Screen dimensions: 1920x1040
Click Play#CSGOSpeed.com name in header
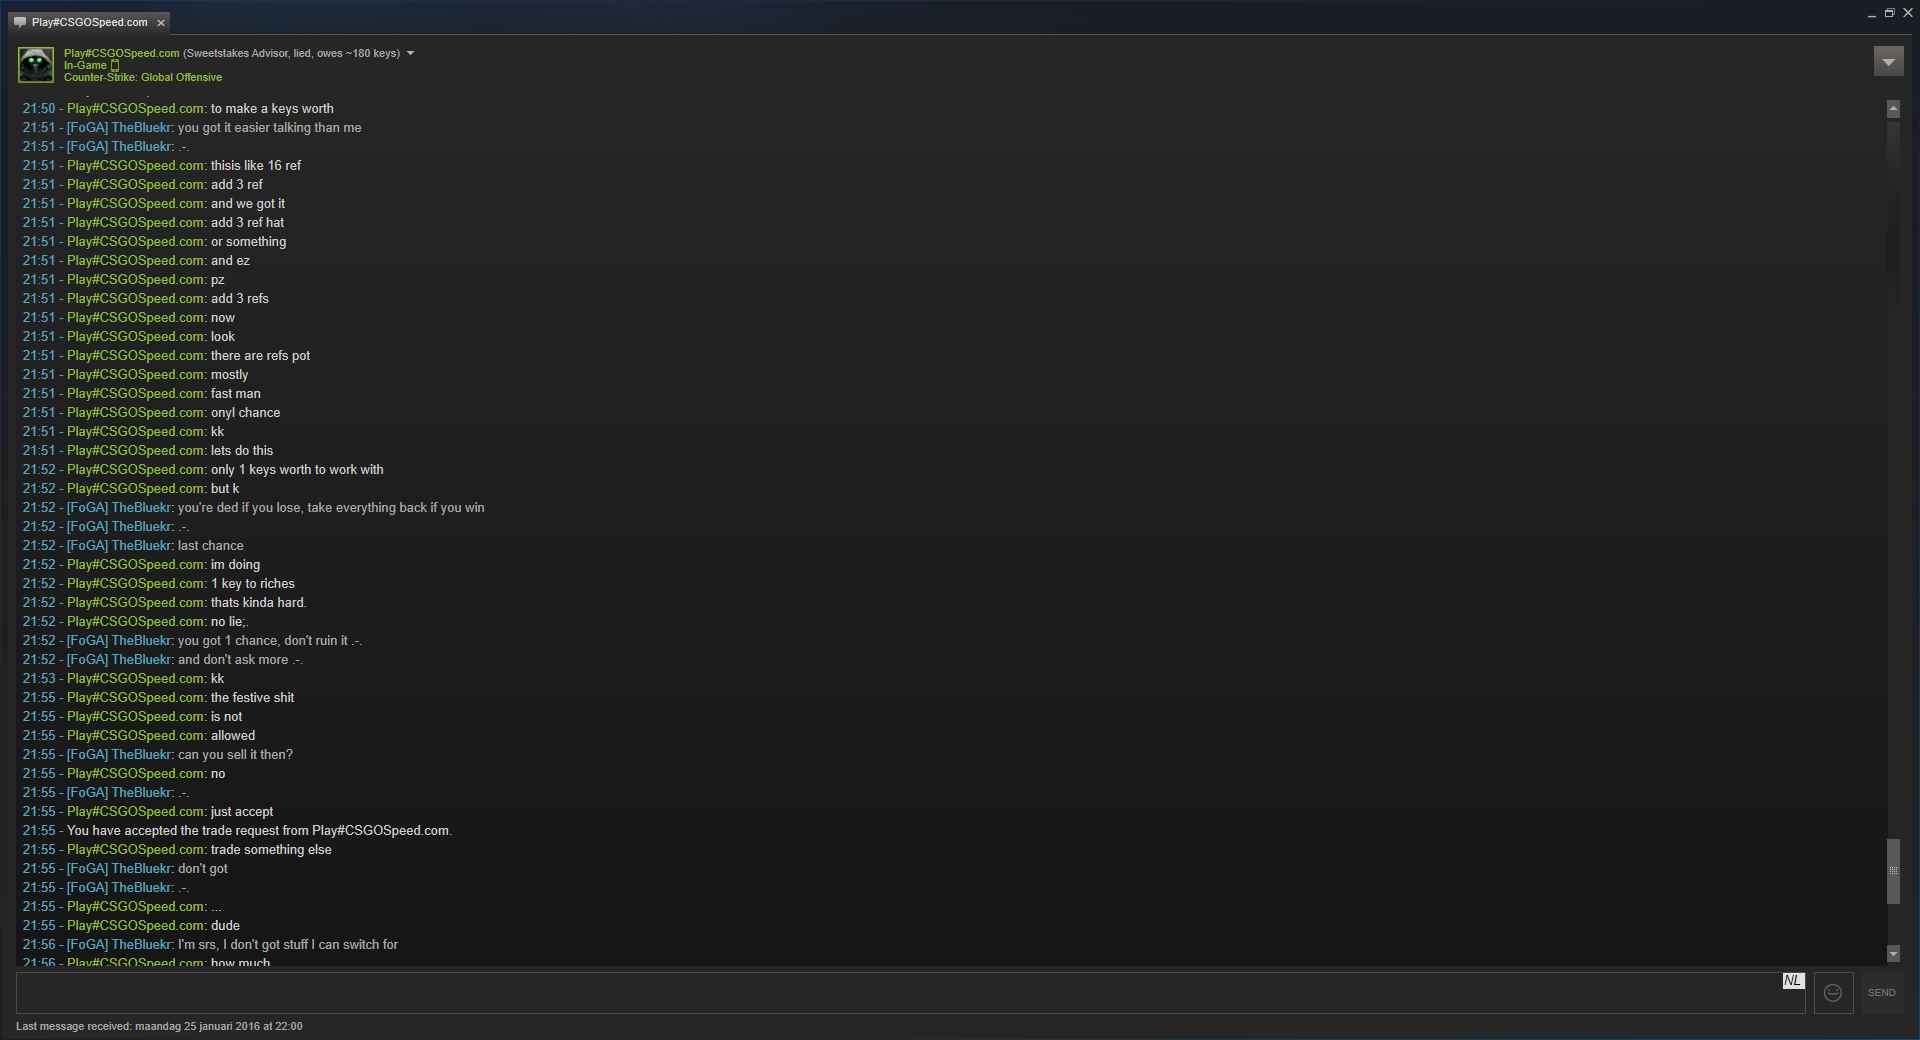[122, 53]
